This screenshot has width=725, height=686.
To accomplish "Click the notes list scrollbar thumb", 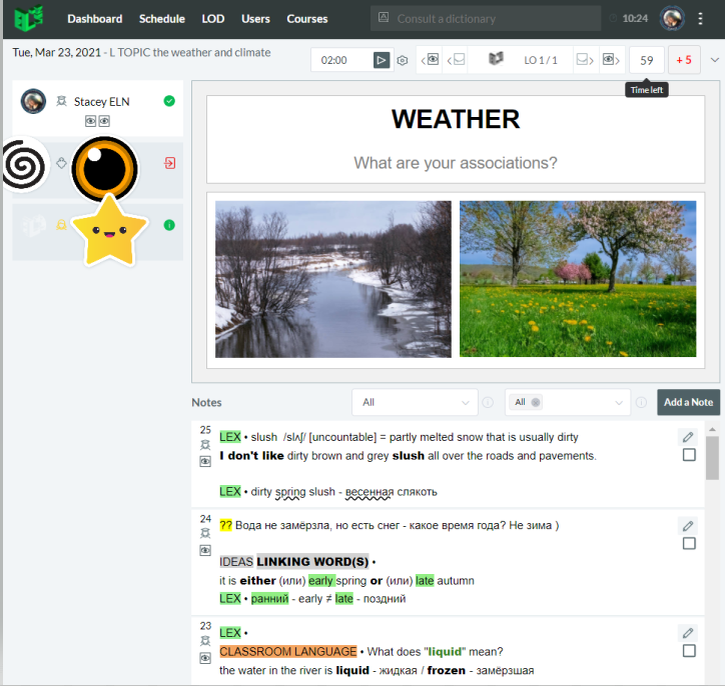I will [712, 458].
